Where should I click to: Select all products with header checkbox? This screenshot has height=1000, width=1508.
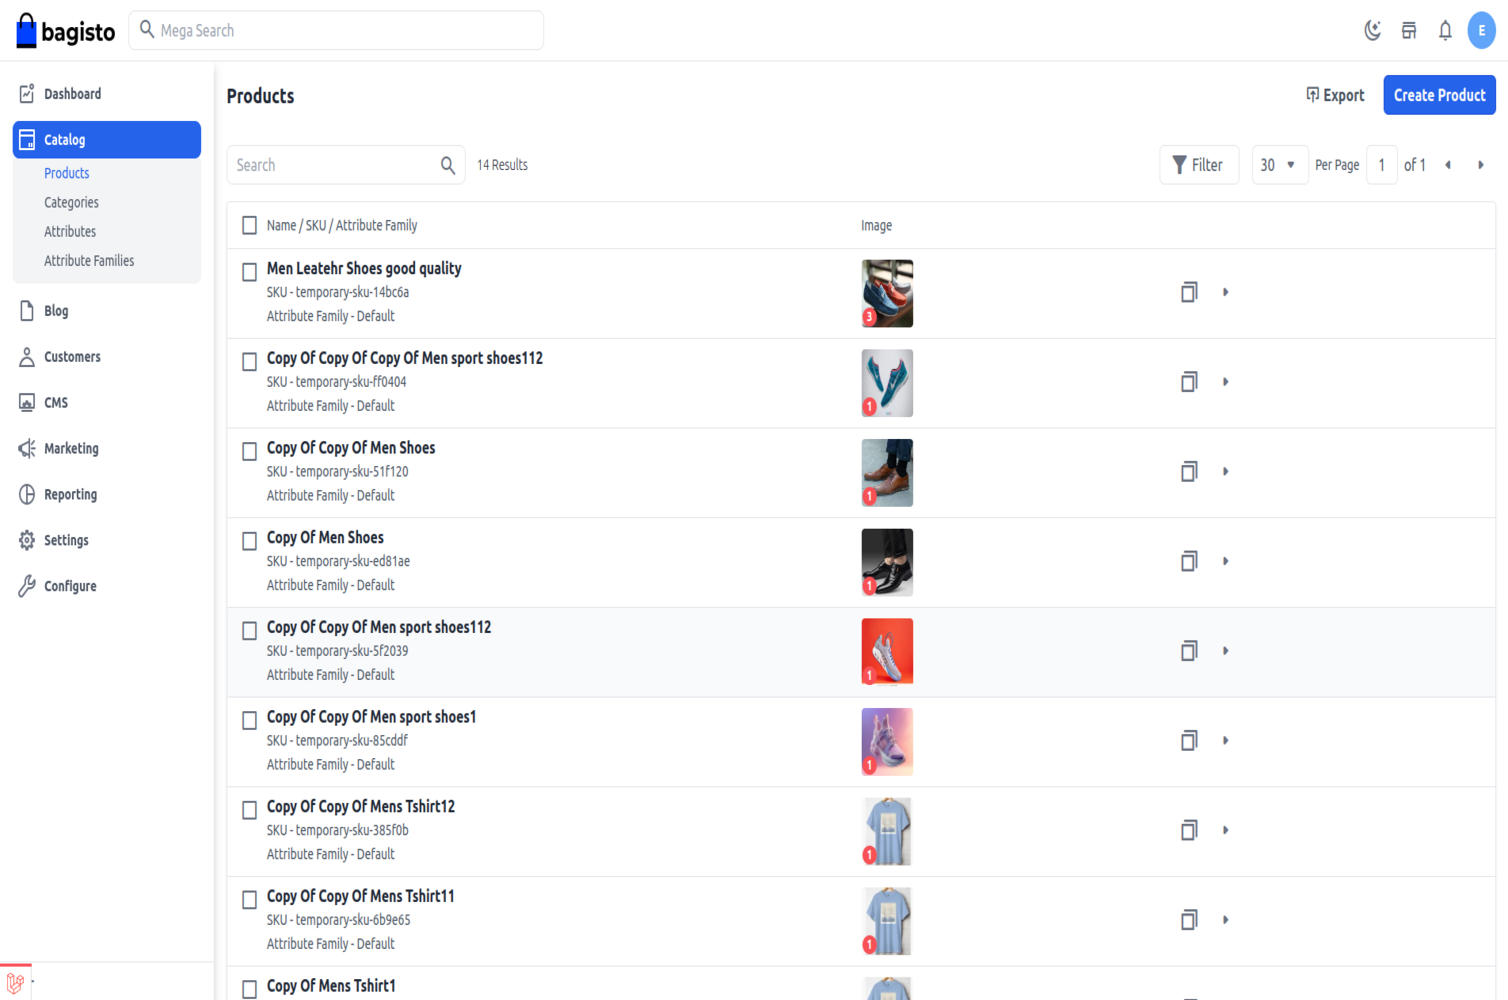pyautogui.click(x=250, y=225)
